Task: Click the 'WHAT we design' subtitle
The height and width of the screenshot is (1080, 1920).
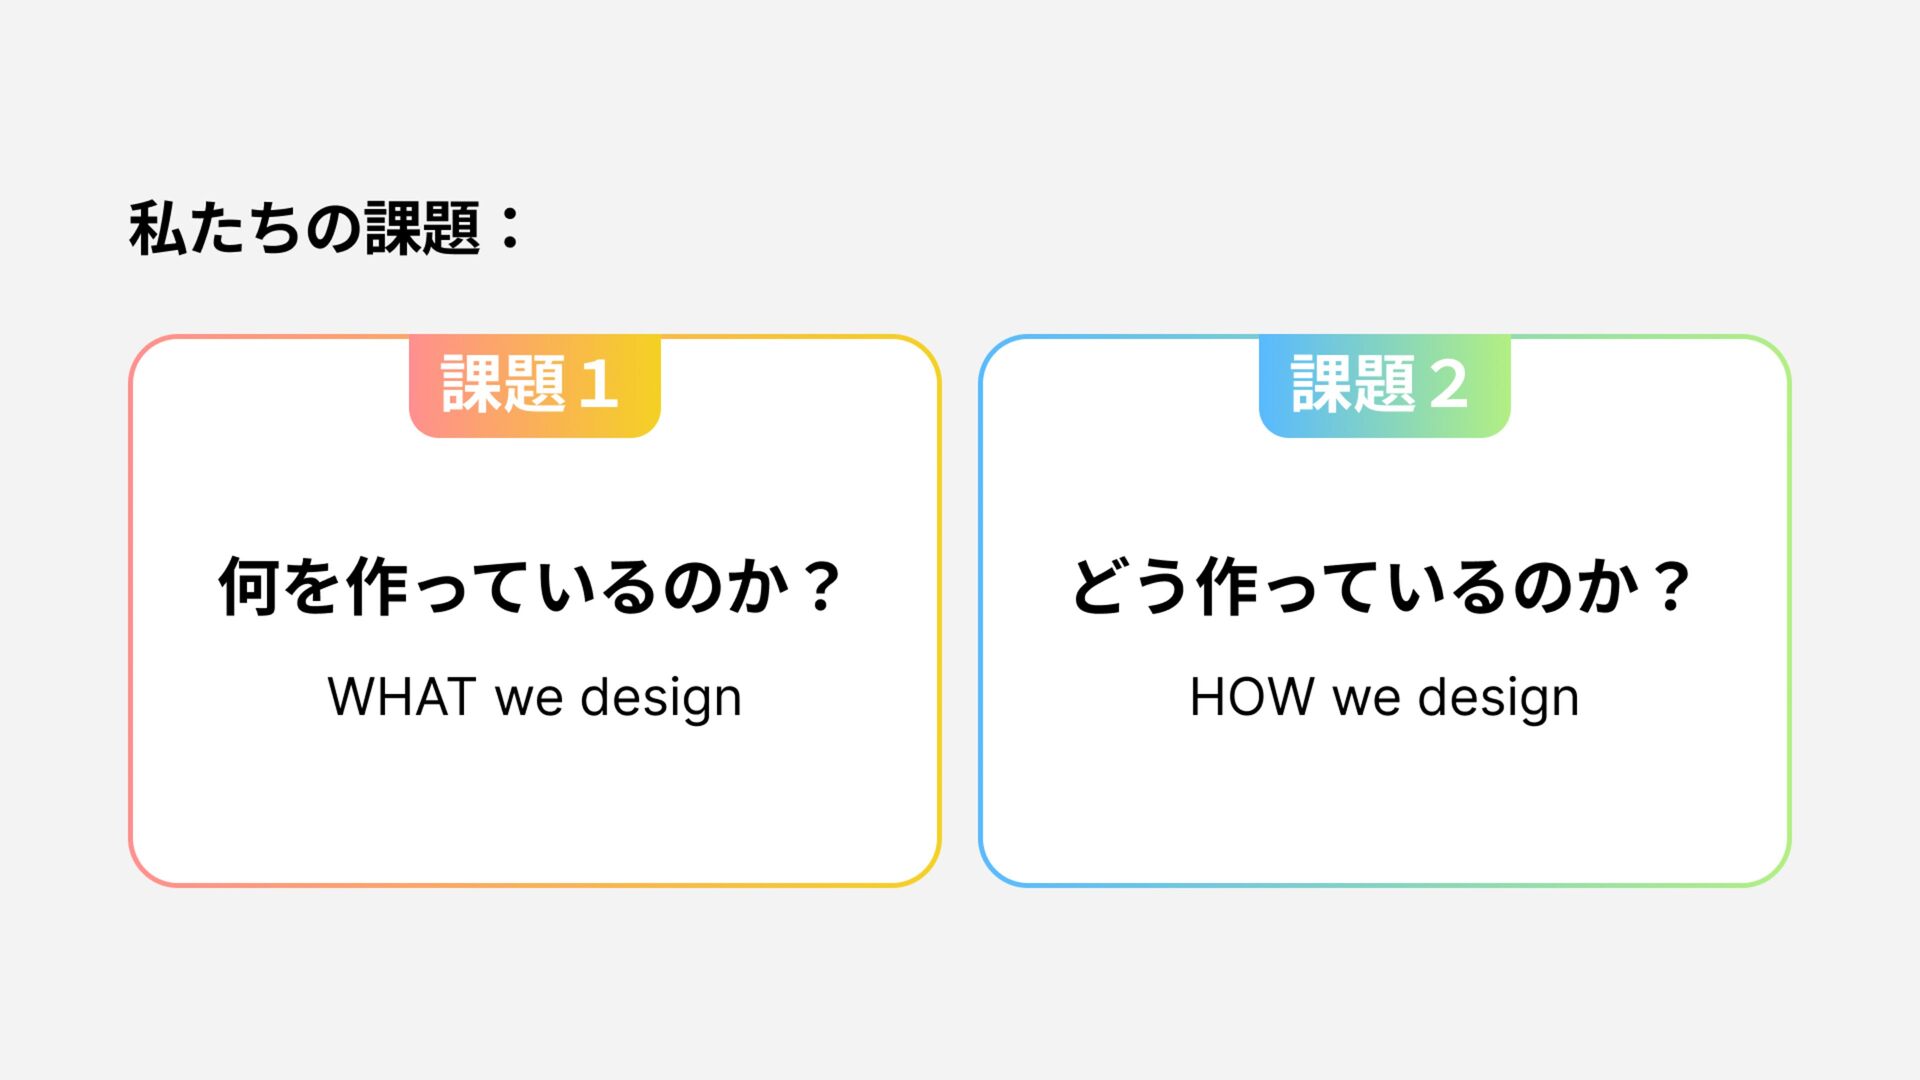Action: click(x=534, y=697)
